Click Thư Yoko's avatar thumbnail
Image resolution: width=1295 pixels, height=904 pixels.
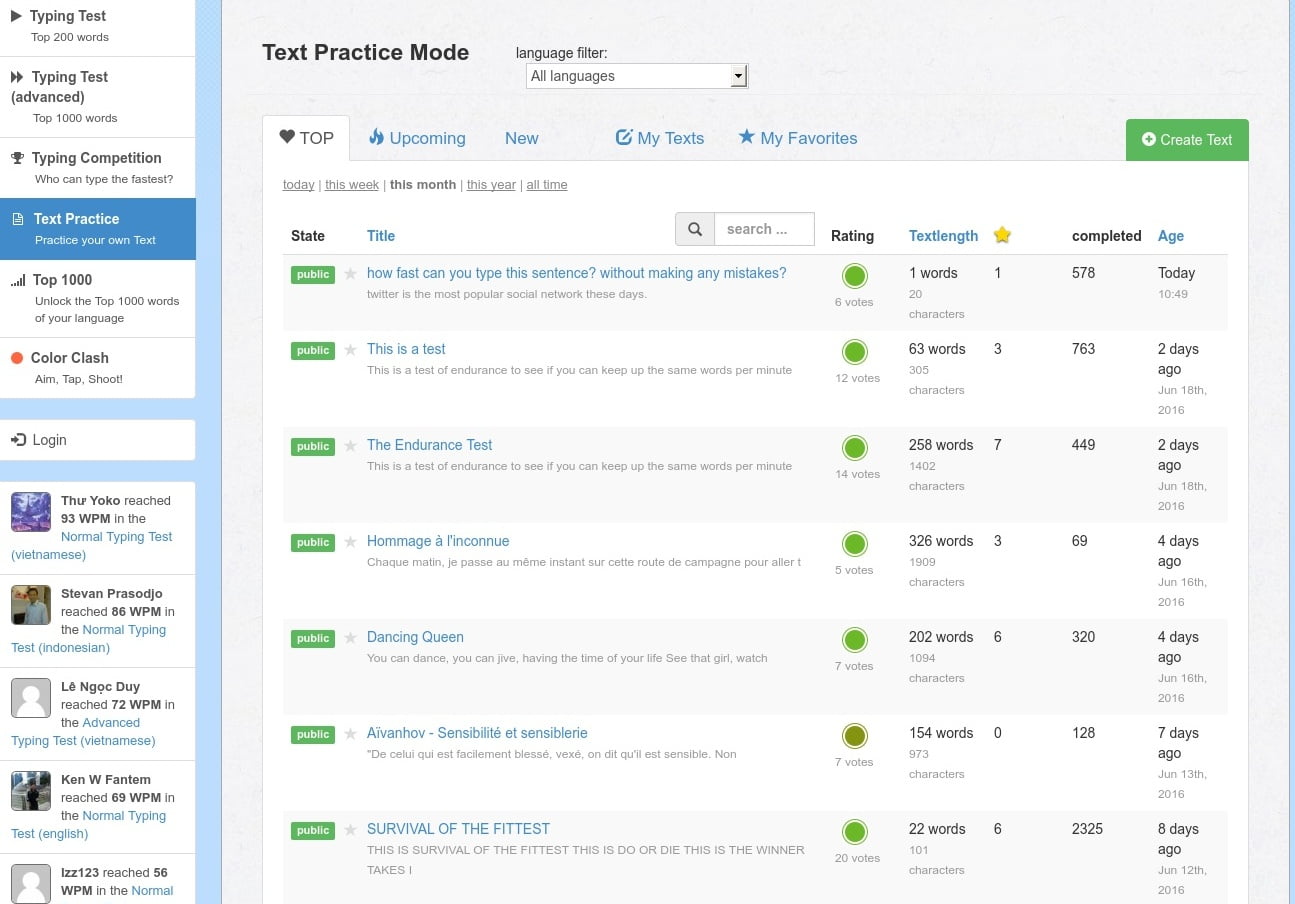click(x=31, y=512)
